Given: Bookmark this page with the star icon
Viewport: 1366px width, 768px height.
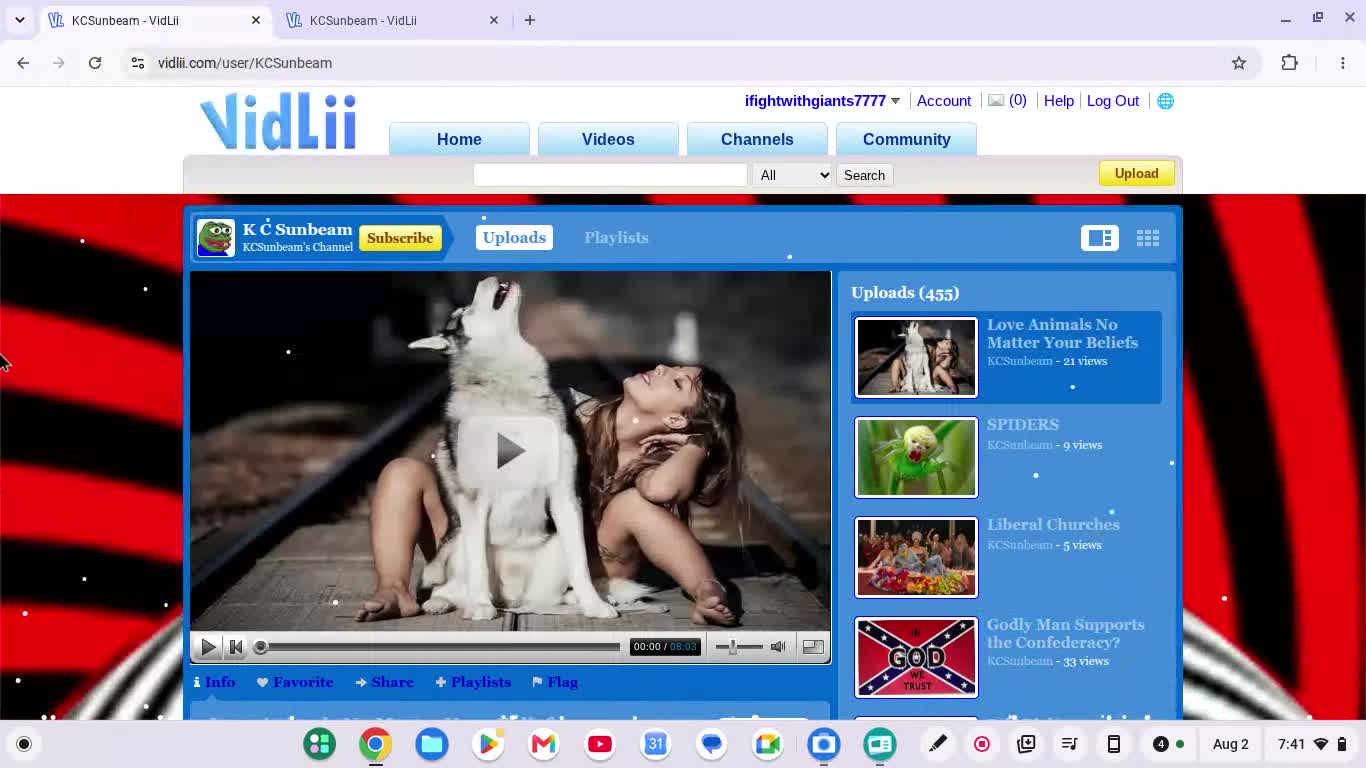Looking at the screenshot, I should [x=1239, y=63].
